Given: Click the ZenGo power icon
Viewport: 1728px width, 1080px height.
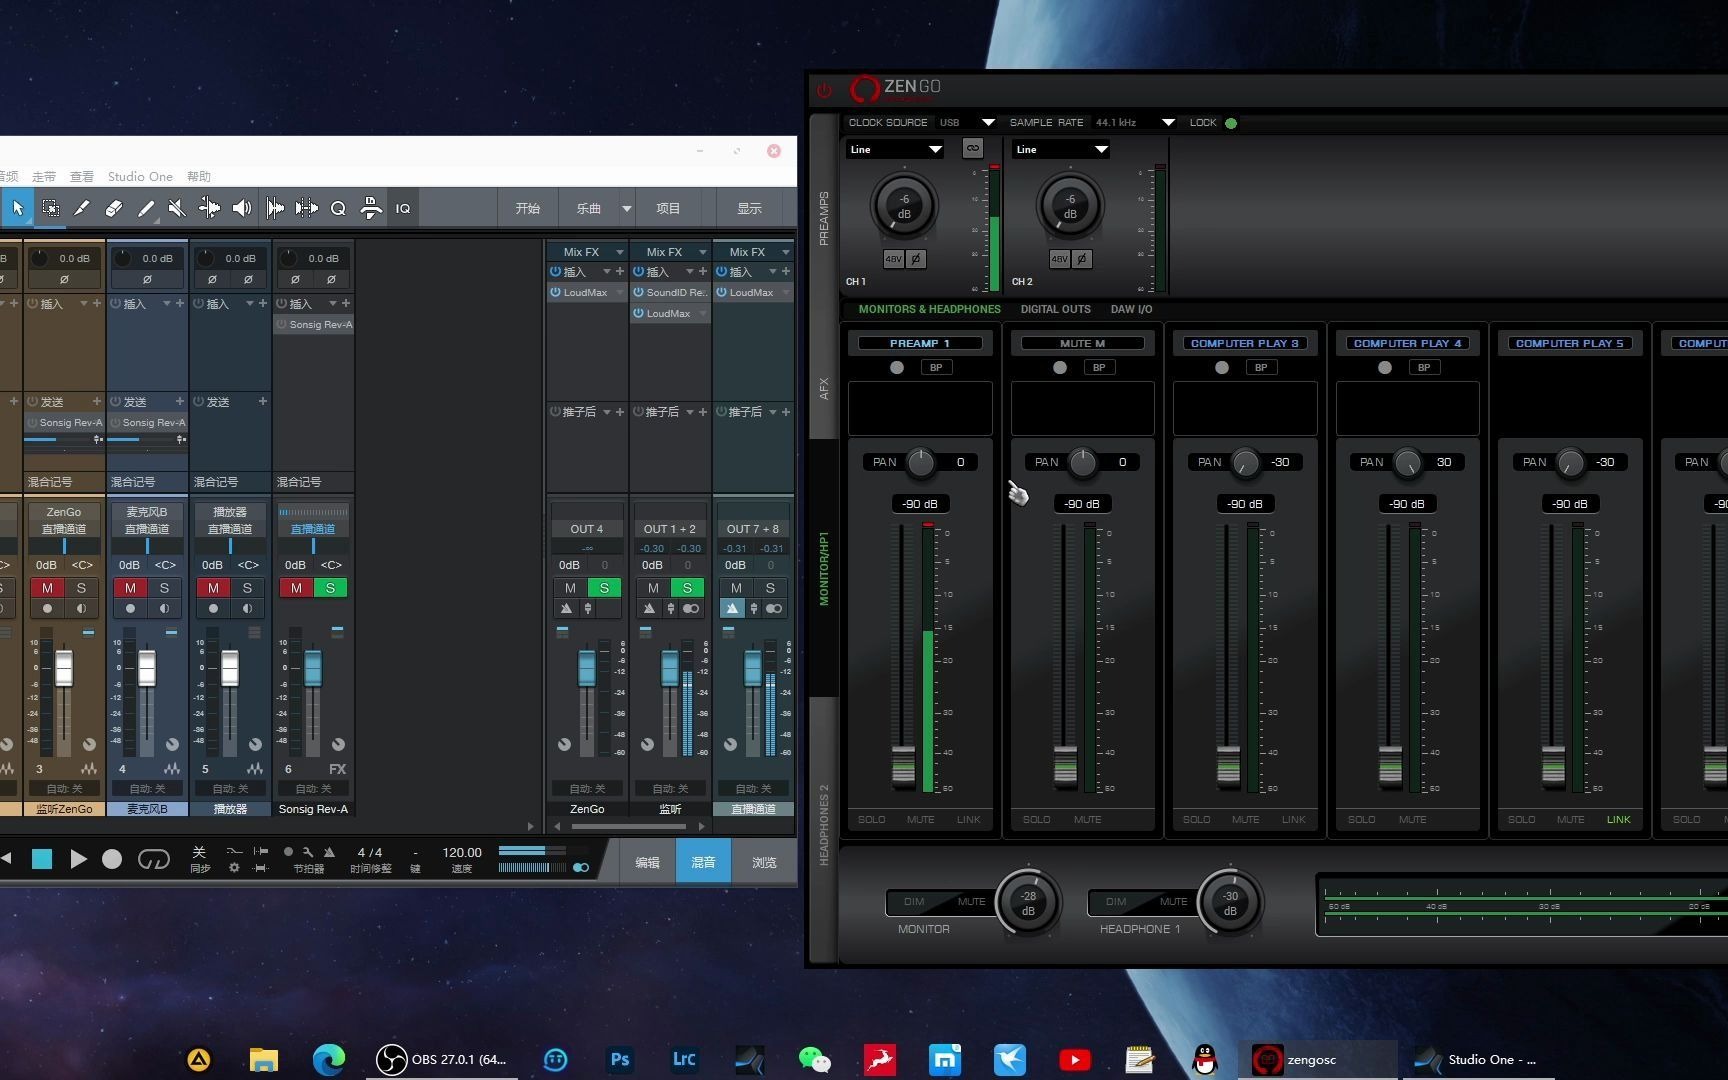Looking at the screenshot, I should (x=824, y=90).
